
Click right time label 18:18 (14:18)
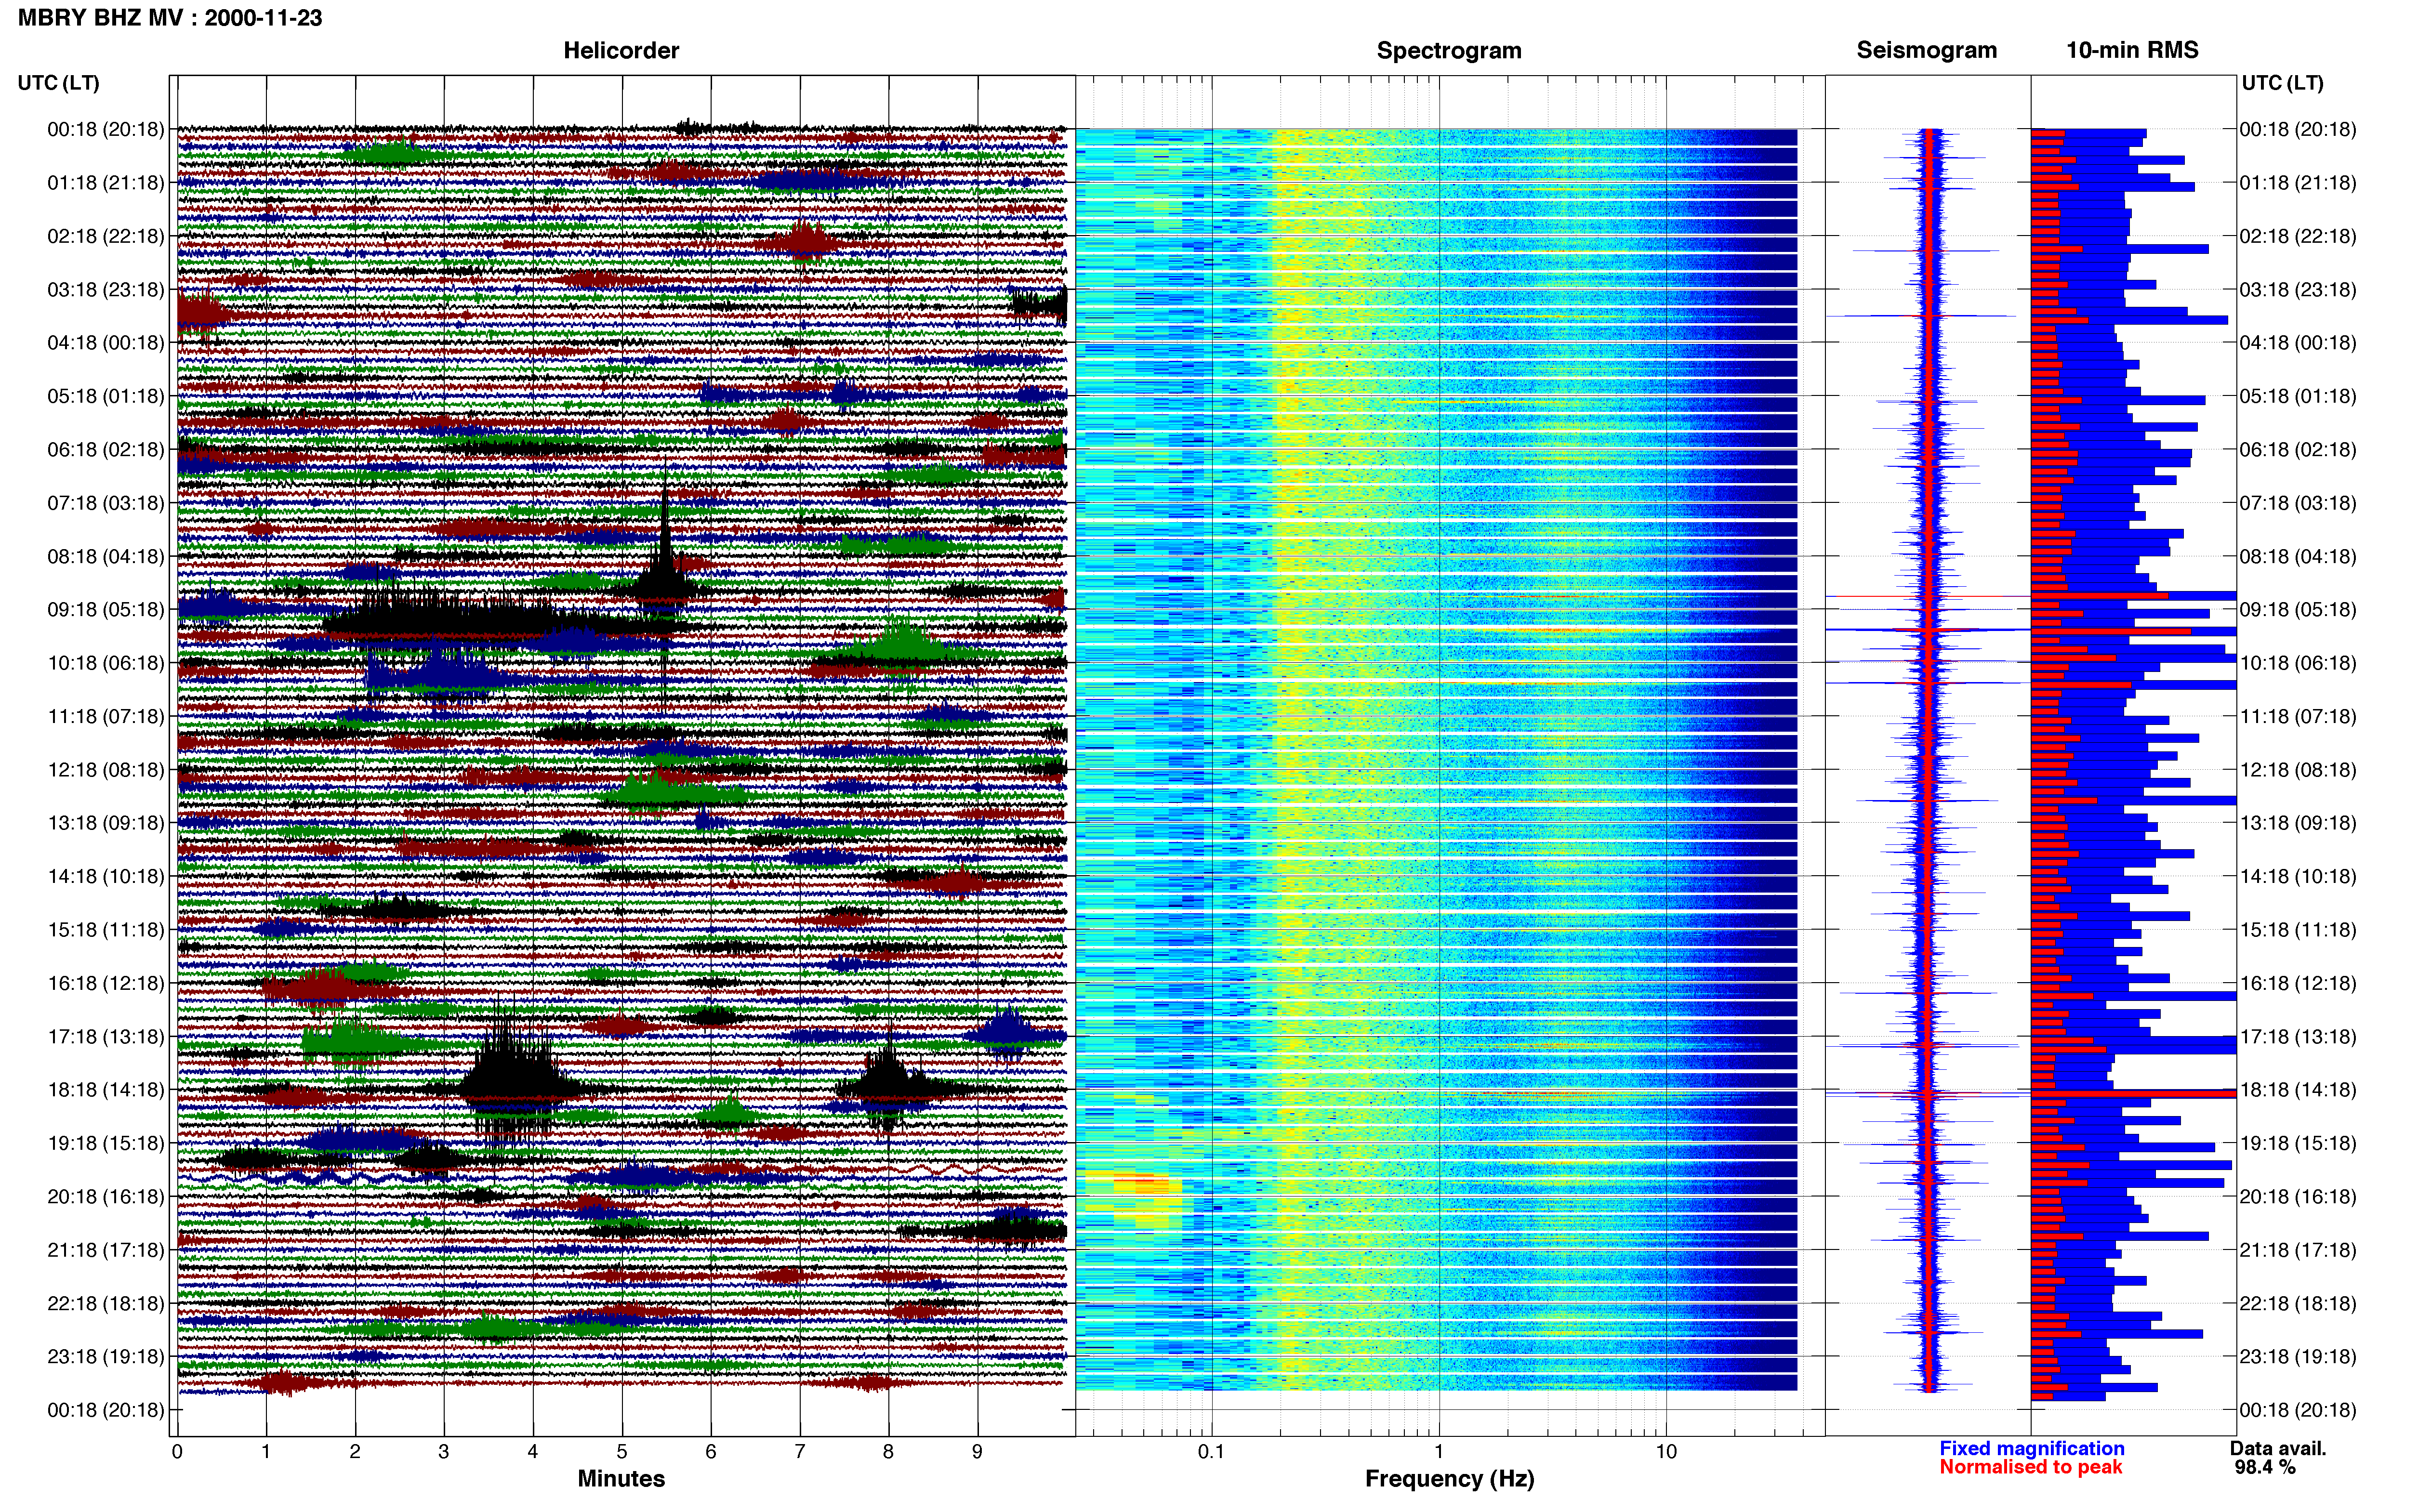pos(2298,1090)
